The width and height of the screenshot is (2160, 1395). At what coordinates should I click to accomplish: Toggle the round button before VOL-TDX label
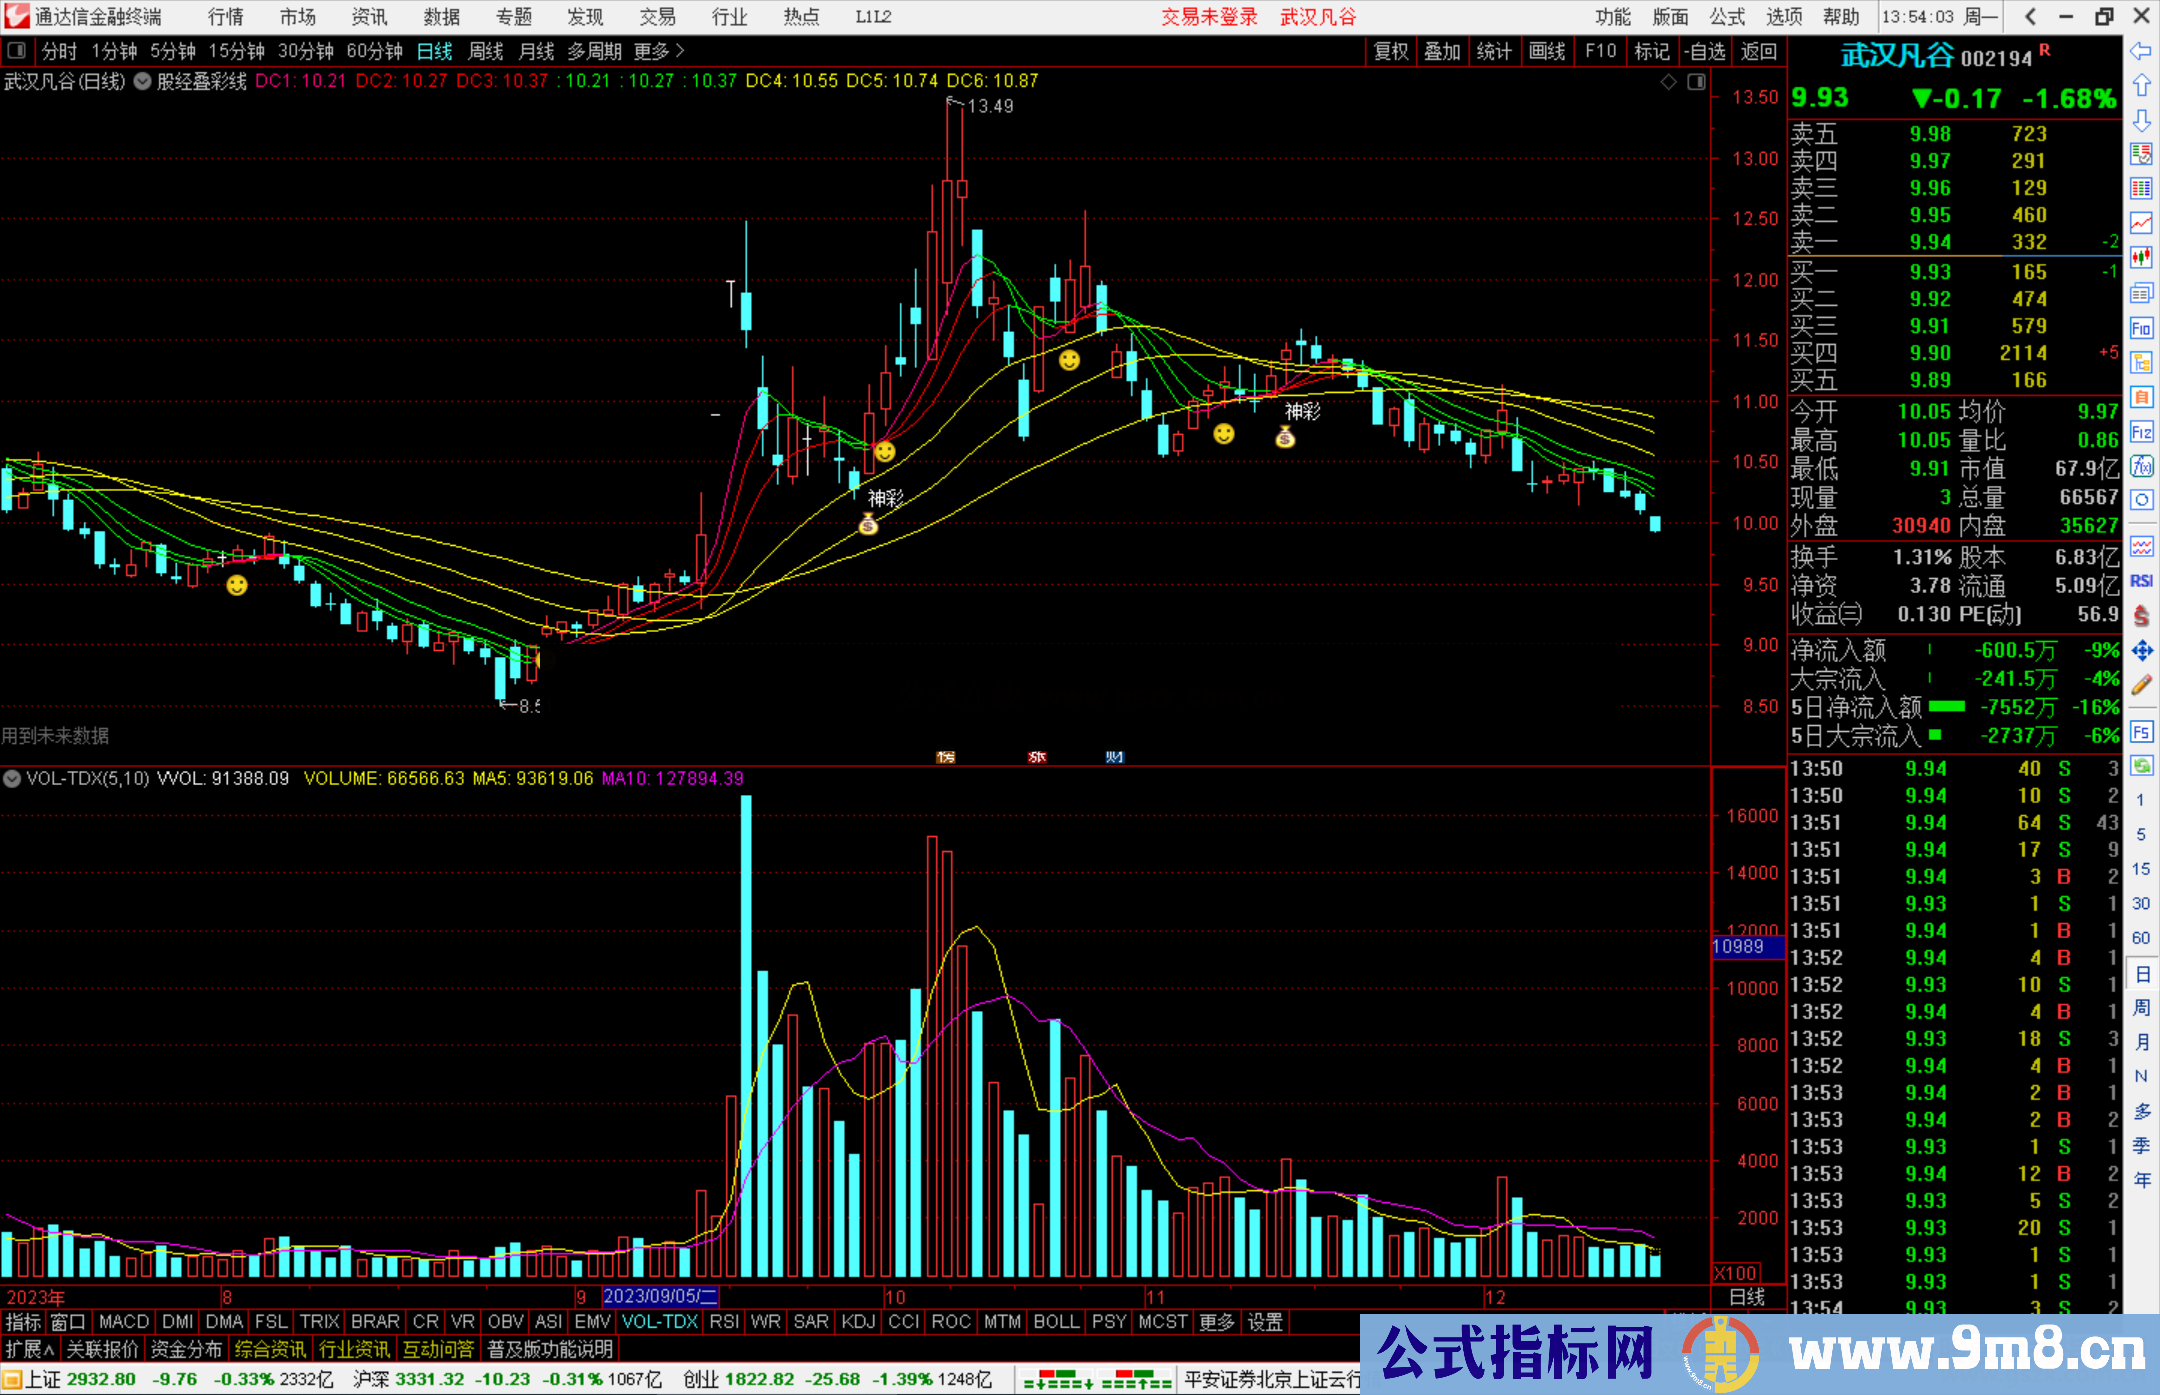(12, 778)
